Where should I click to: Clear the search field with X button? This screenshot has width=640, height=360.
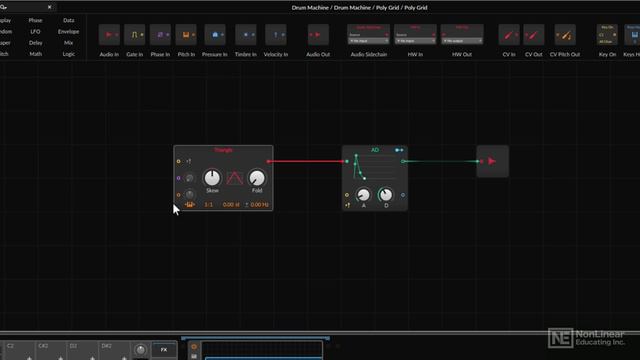(50, 7)
